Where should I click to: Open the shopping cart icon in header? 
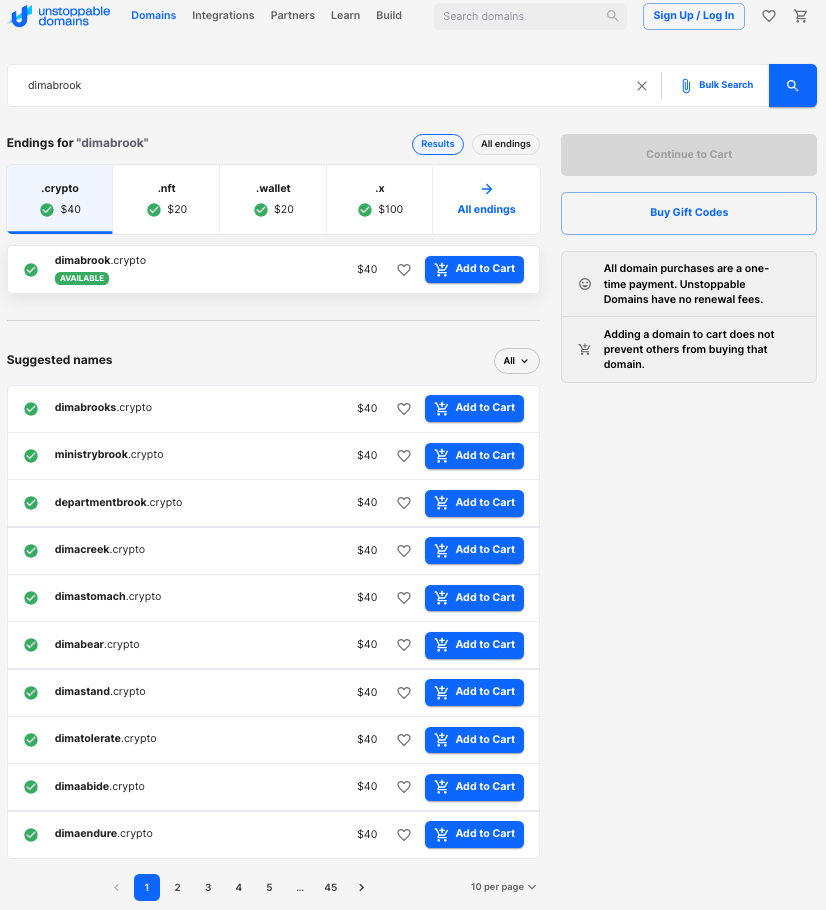point(800,16)
